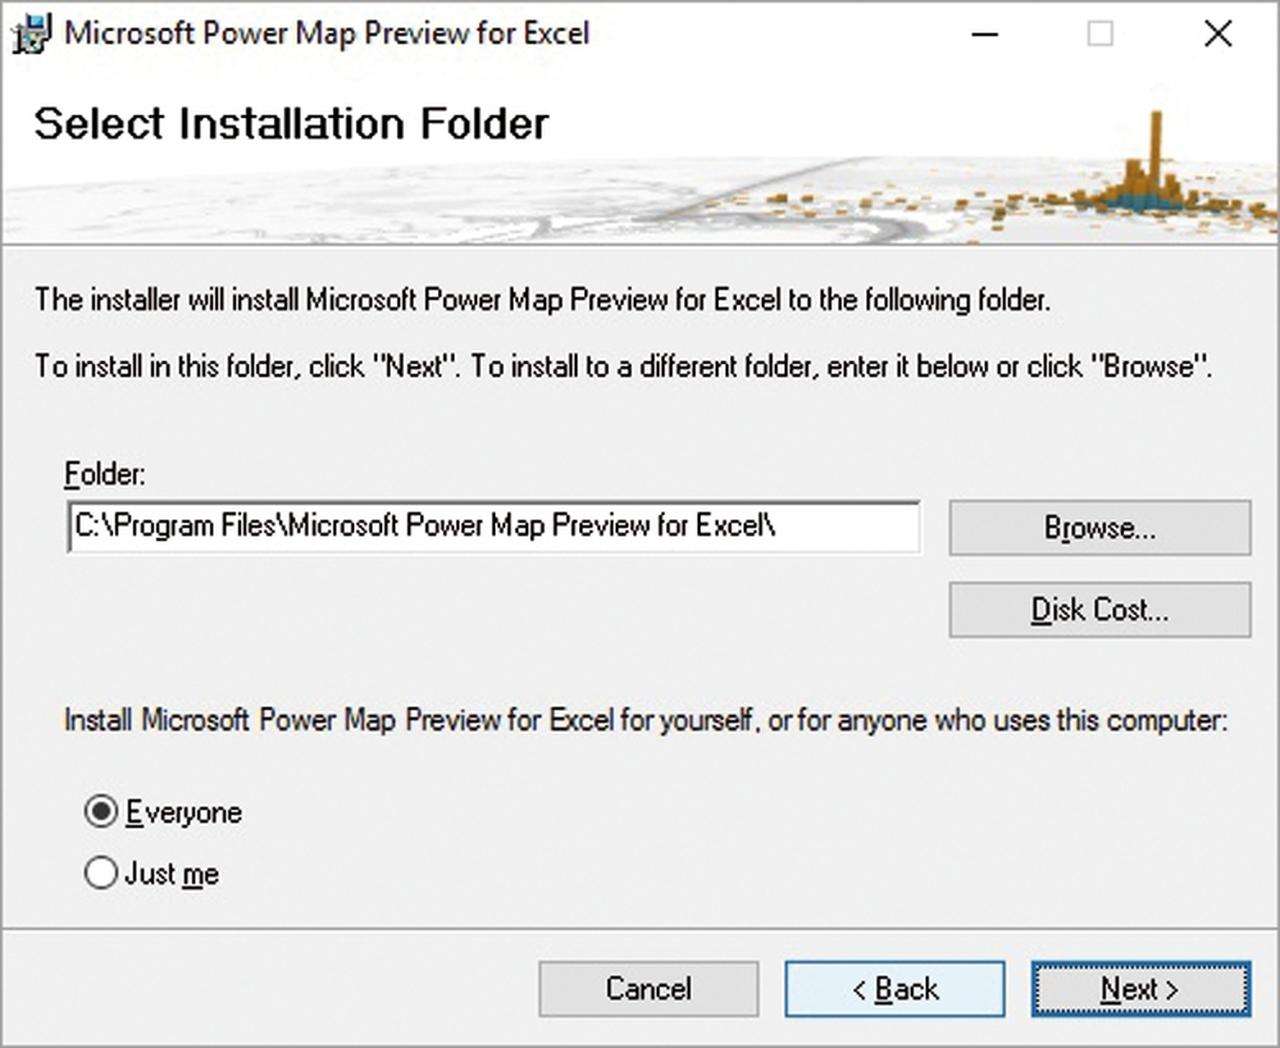Open the Browse folder dialog
Screen dimensions: 1280x1048
(1099, 527)
